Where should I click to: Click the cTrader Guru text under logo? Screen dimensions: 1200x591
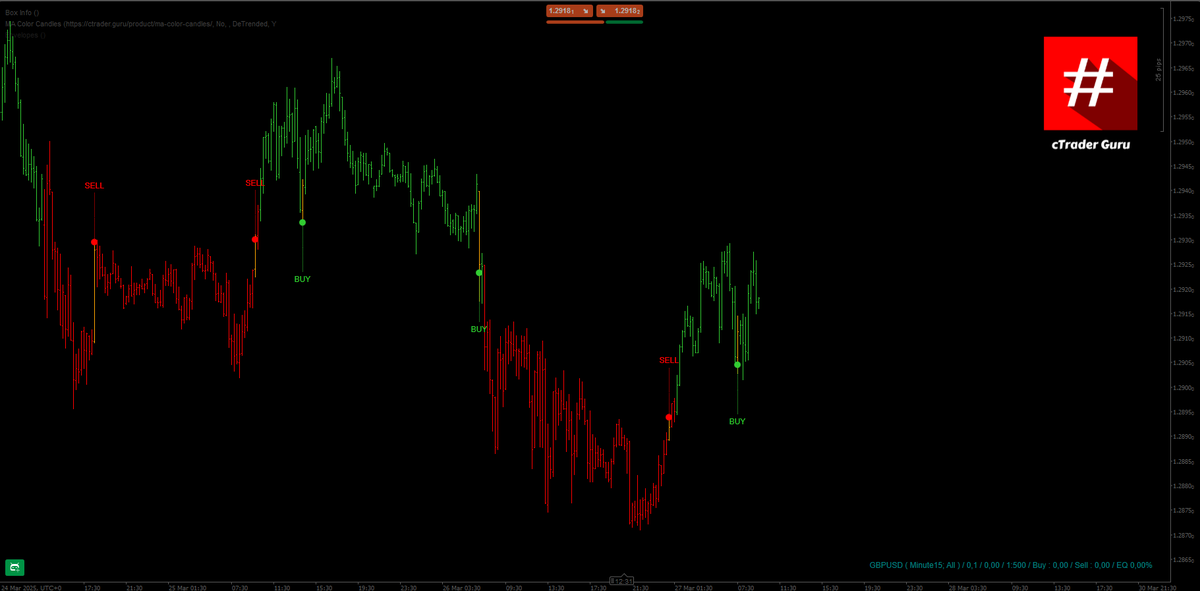pos(1090,144)
